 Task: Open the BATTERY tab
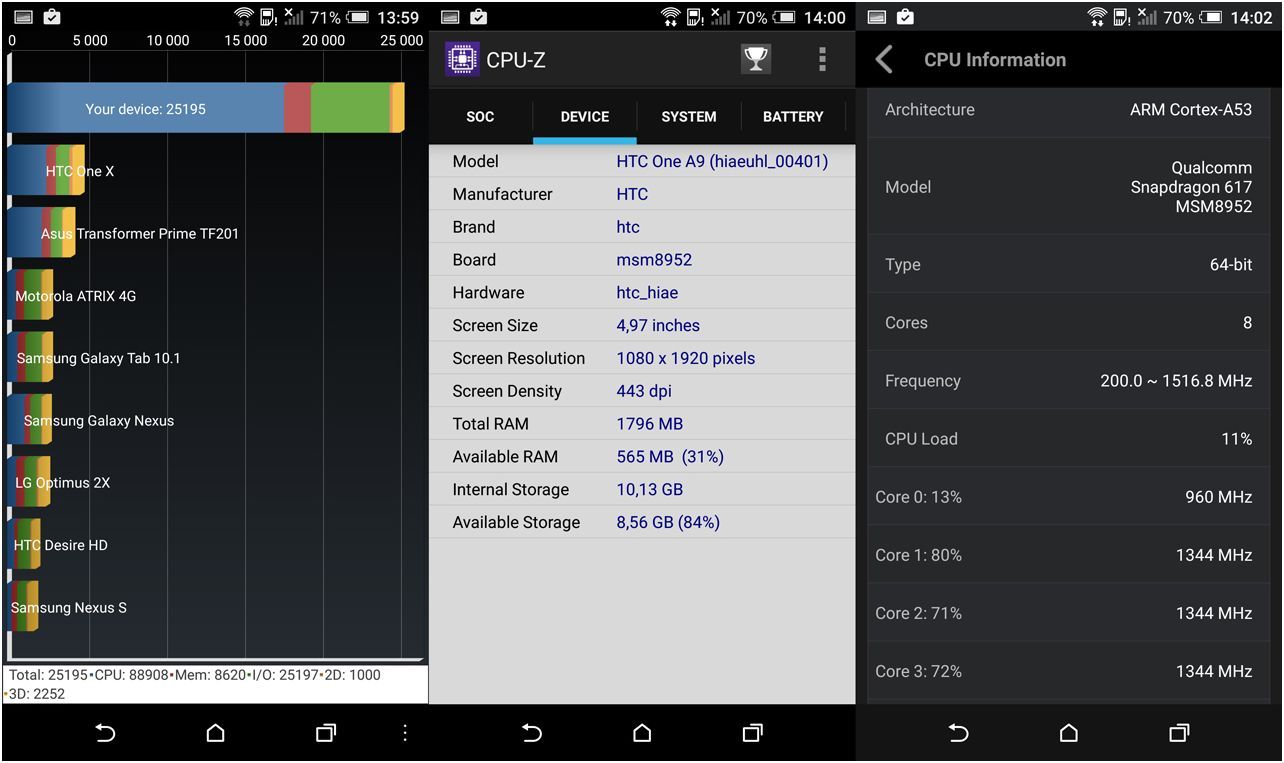(793, 117)
